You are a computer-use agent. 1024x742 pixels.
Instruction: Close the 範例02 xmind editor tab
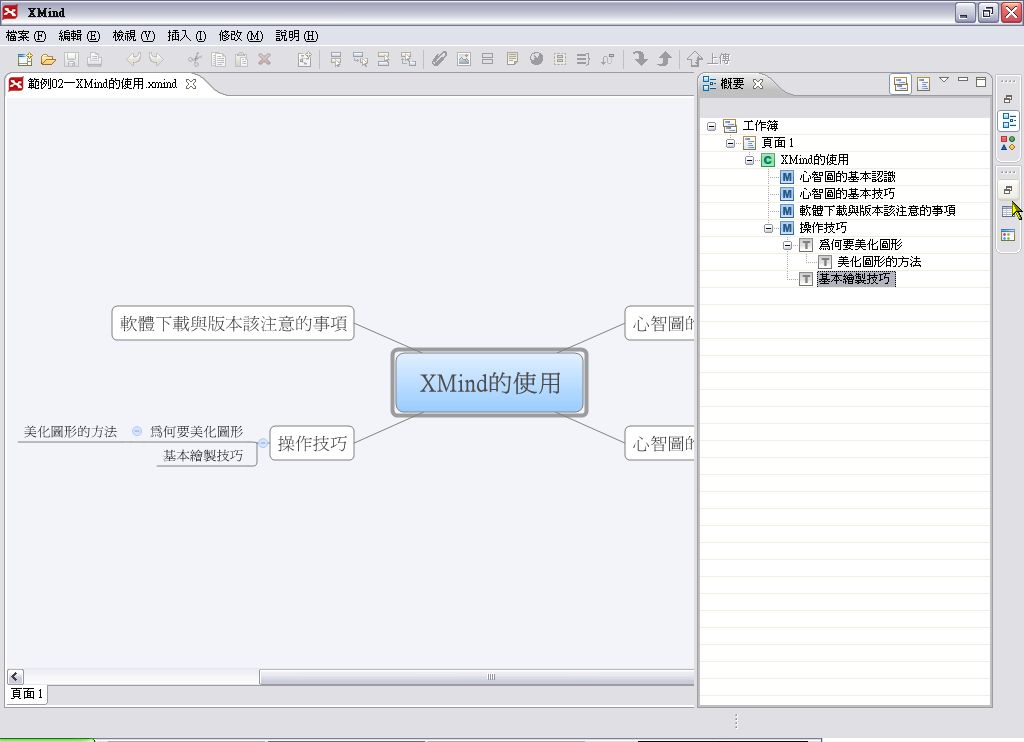point(191,84)
